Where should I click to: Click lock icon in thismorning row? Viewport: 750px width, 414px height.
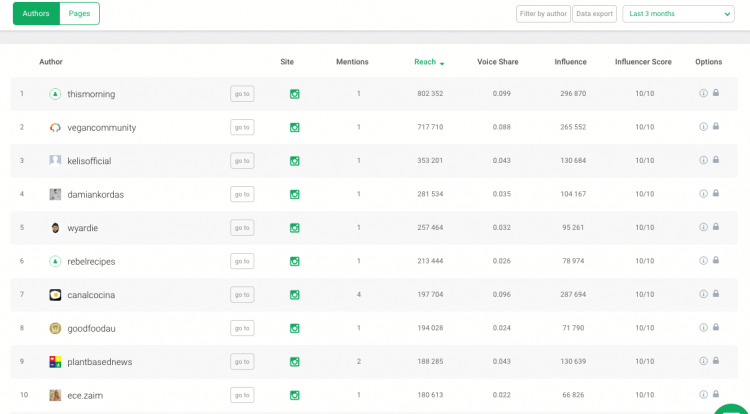pos(716,93)
